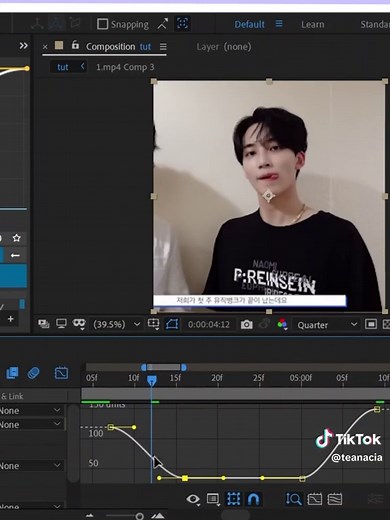Click the star icon in the left panel
The height and width of the screenshot is (520, 390).
pos(16,238)
